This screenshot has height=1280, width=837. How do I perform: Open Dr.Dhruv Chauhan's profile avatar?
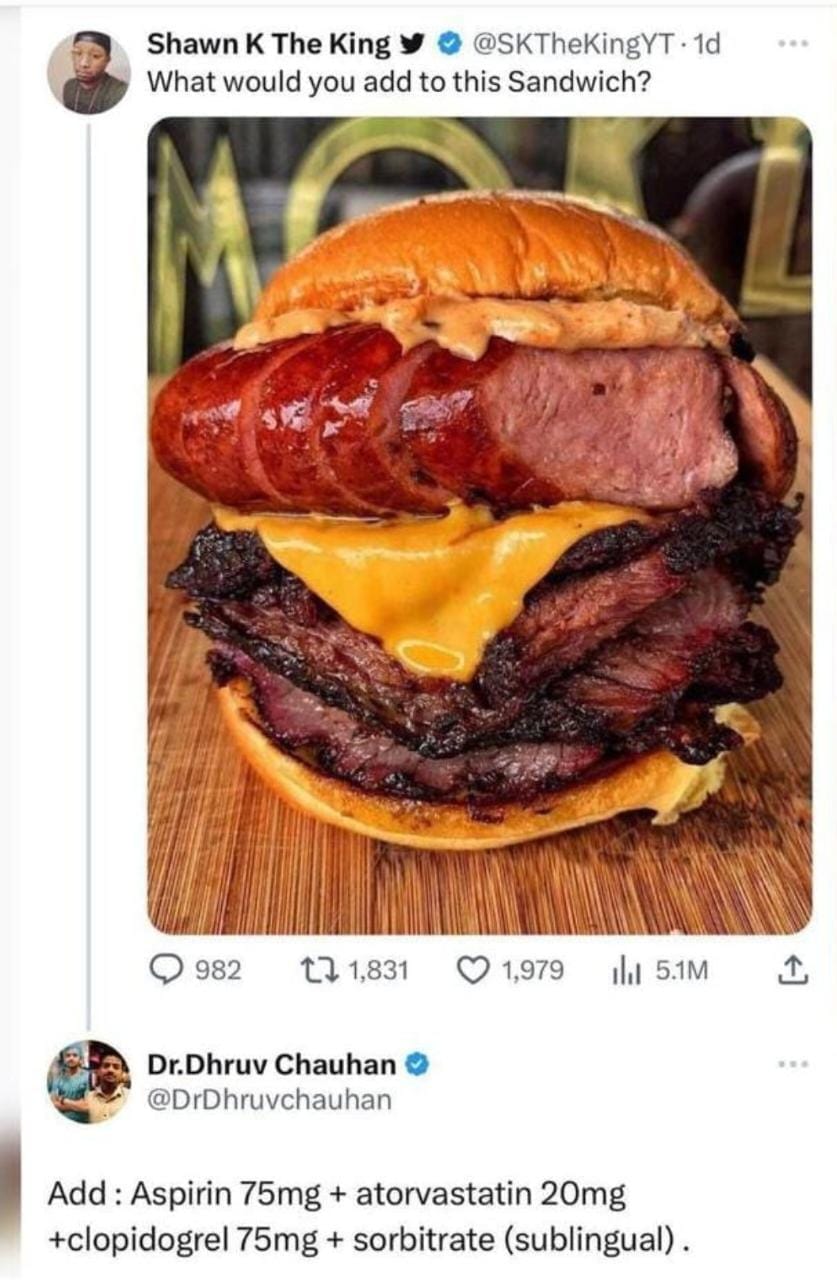(89, 1081)
